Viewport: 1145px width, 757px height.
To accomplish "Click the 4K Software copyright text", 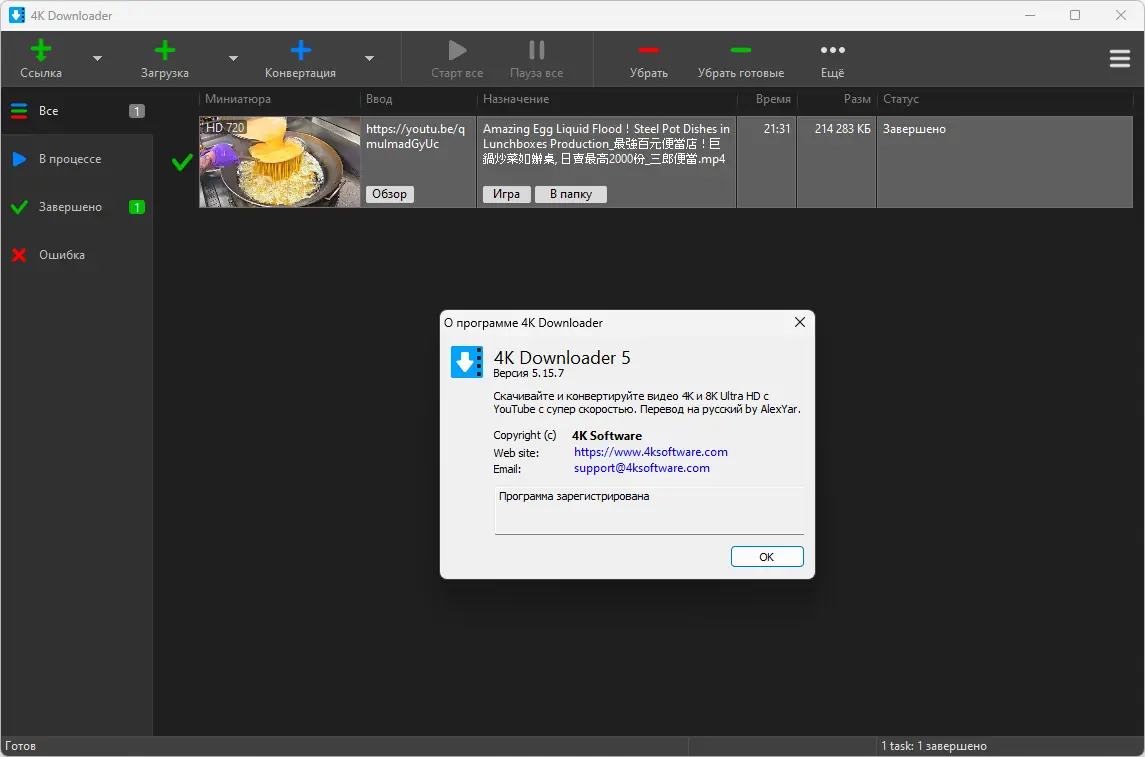I will pos(607,436).
